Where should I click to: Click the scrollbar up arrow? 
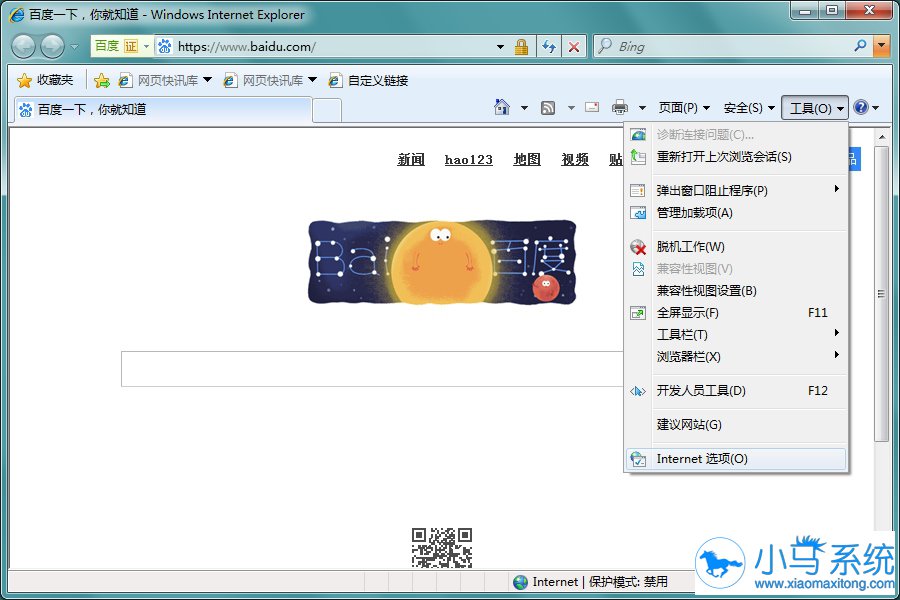click(x=881, y=137)
